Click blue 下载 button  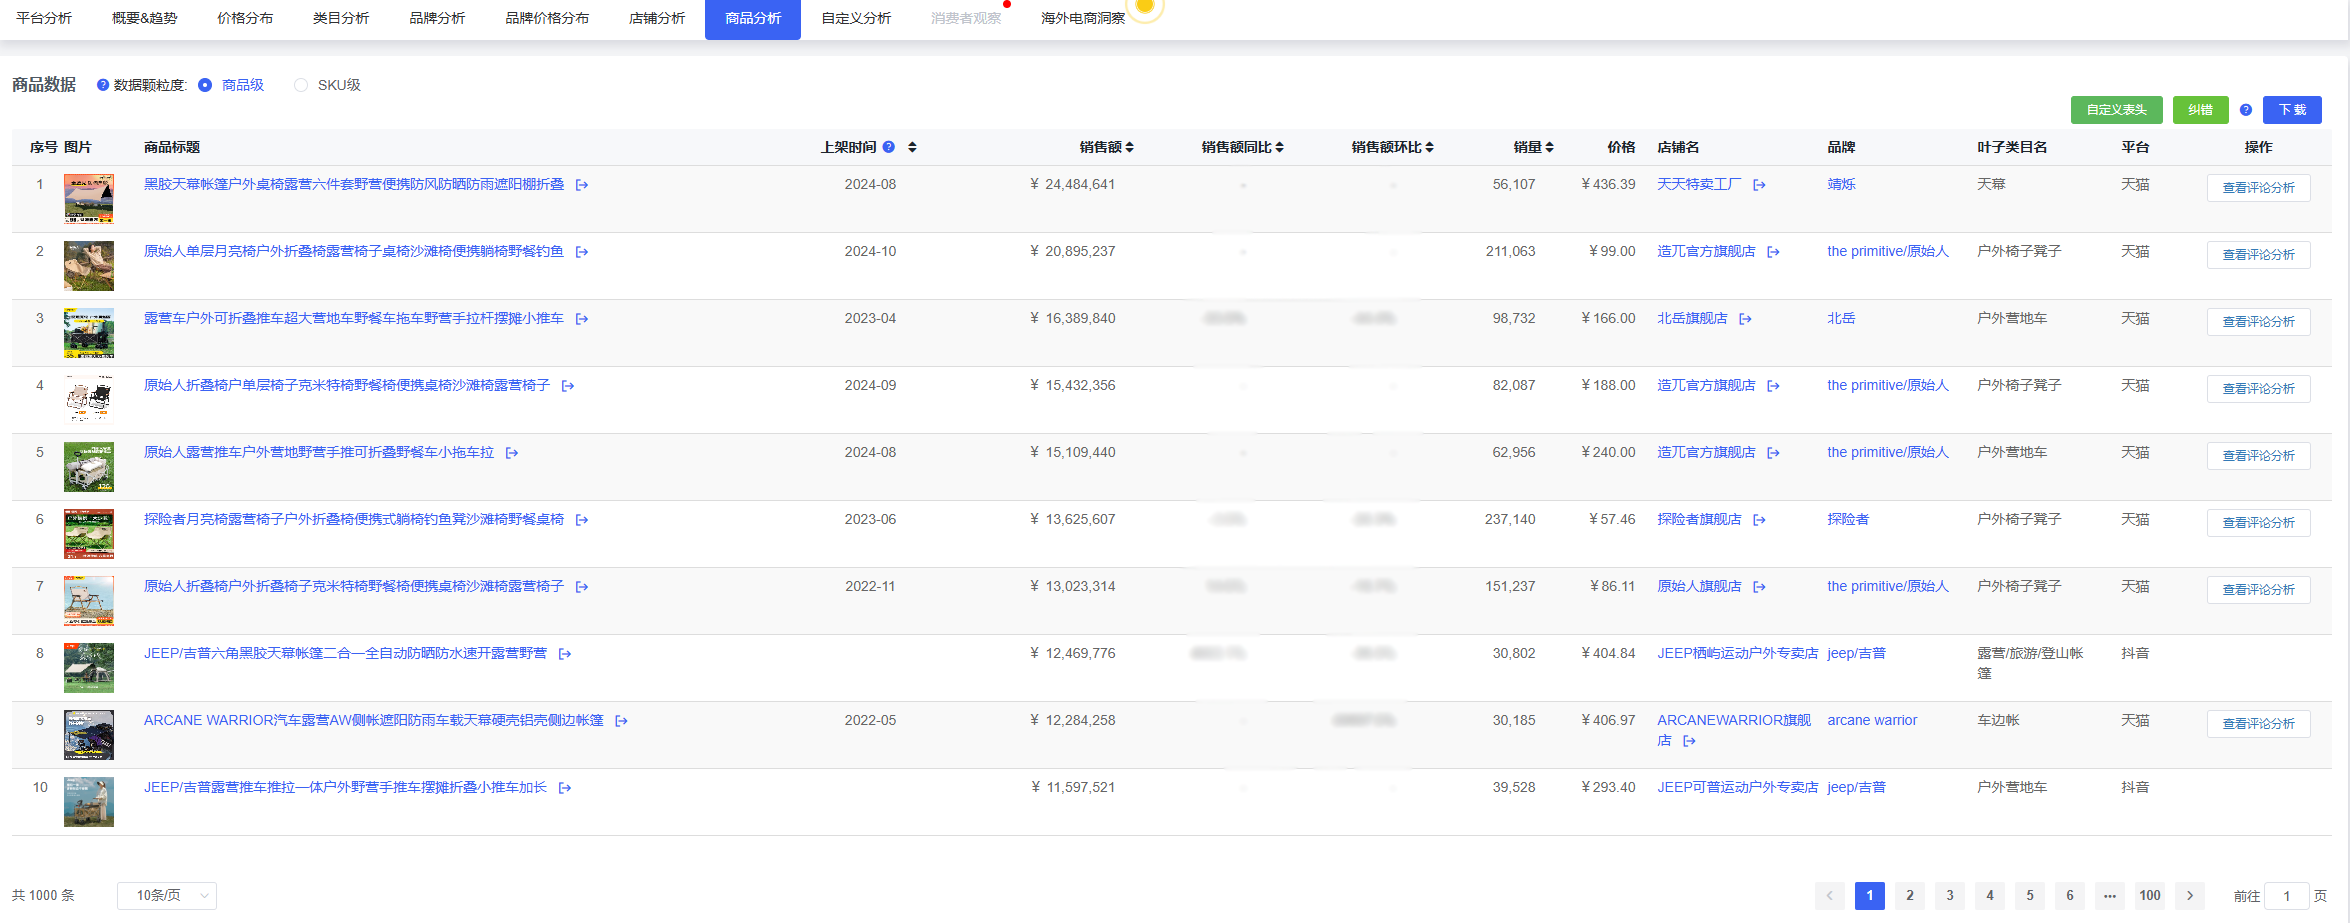[2292, 110]
